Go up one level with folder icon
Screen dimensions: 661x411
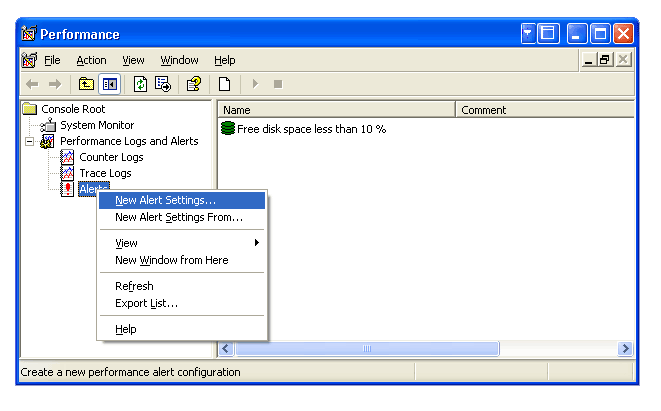click(x=86, y=84)
